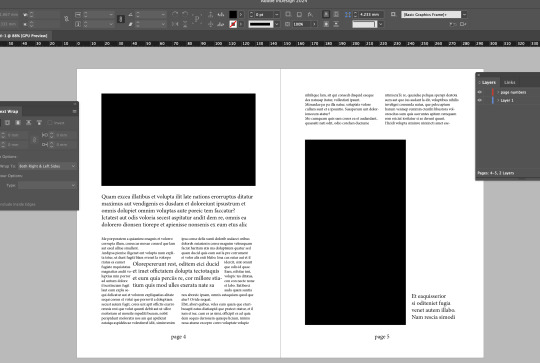Hide Layer 1 with its eye icon
This screenshot has width=540, height=363.
(x=480, y=100)
